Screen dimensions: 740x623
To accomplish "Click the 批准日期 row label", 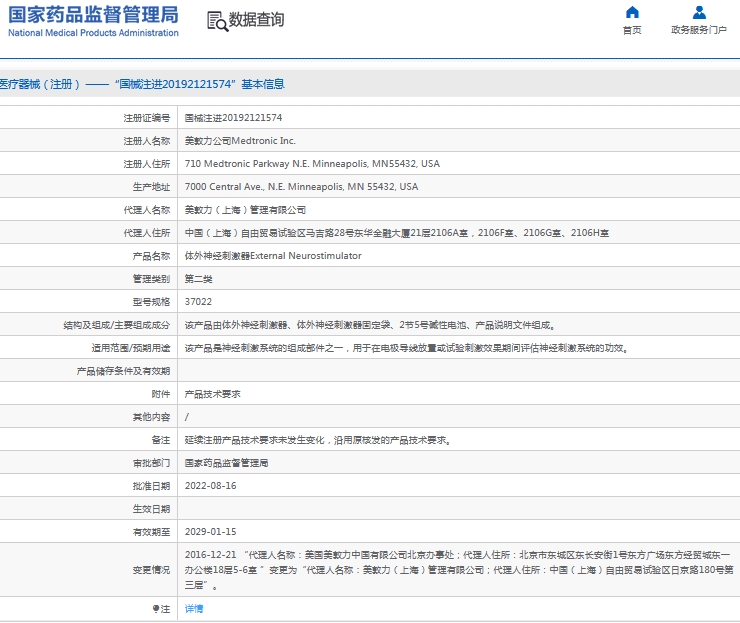I will (x=151, y=486).
